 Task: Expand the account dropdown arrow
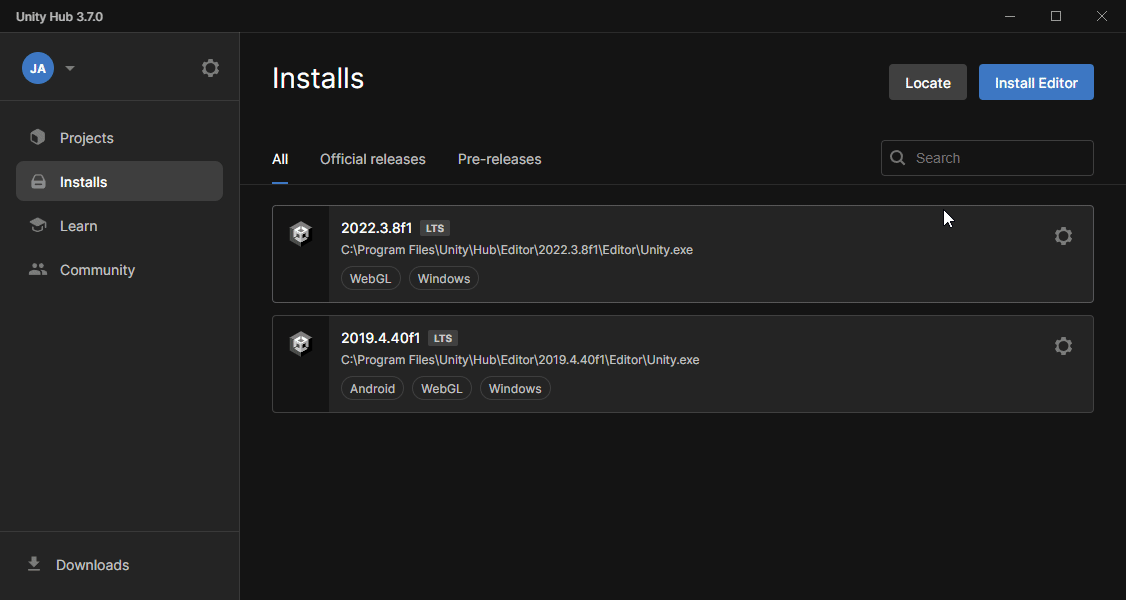click(x=69, y=67)
